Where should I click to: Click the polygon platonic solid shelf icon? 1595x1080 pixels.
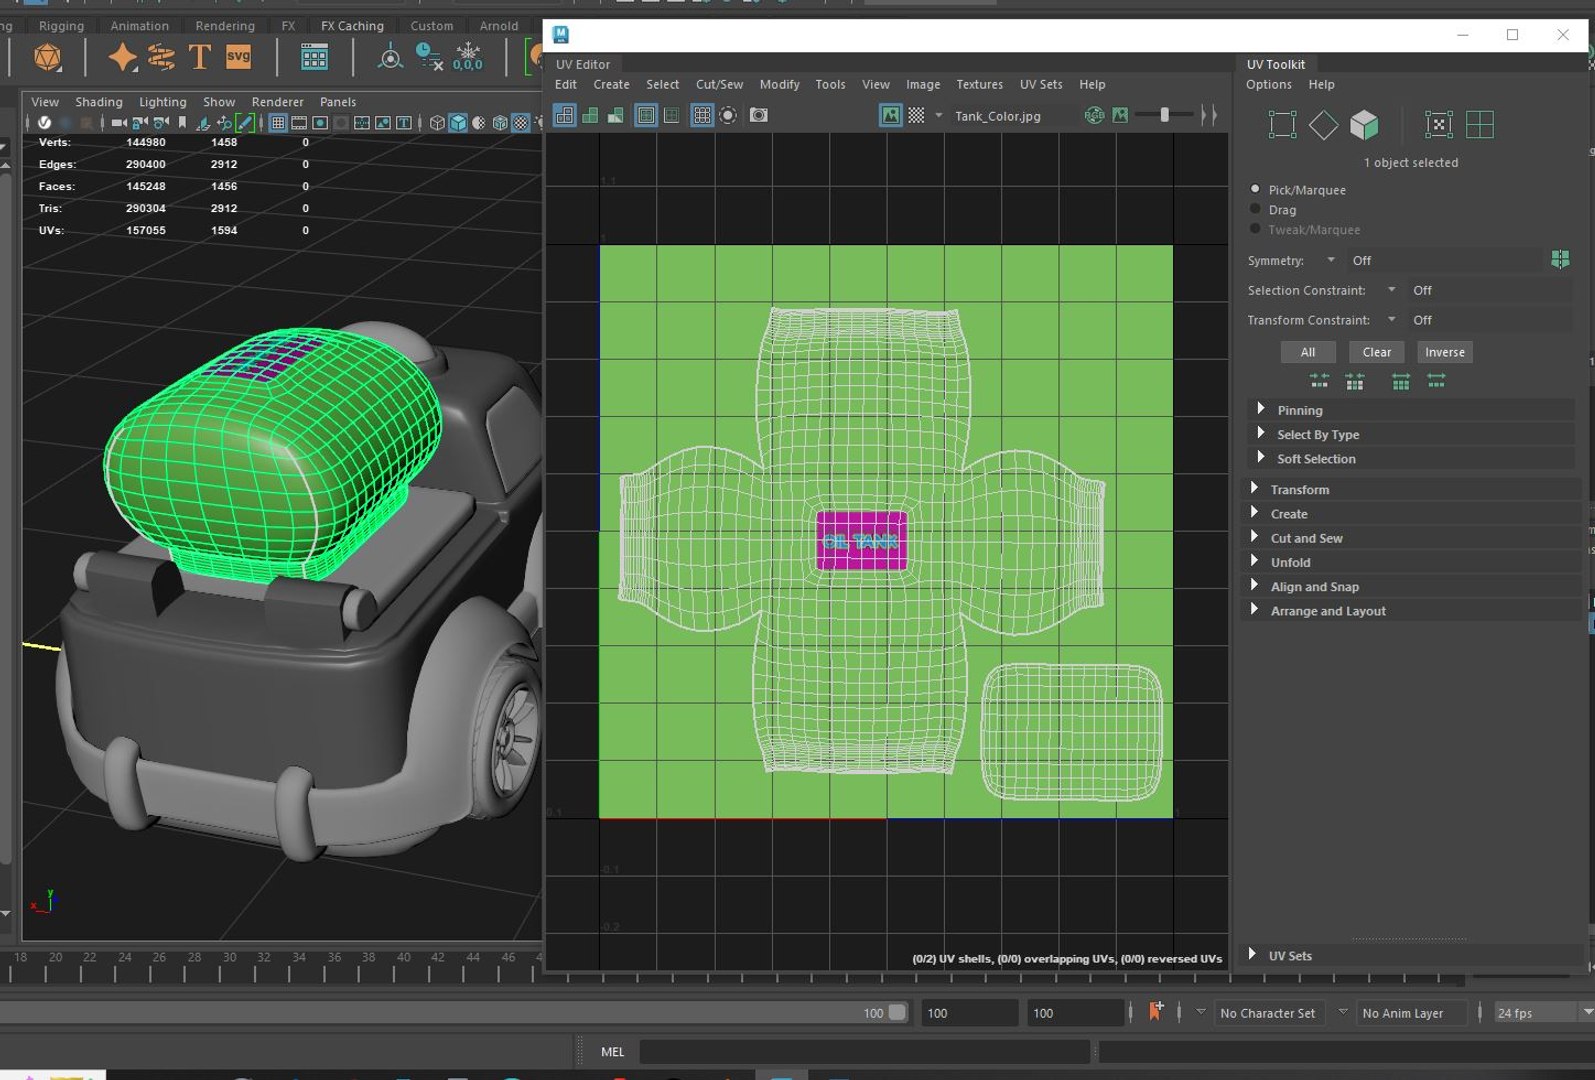click(x=47, y=58)
